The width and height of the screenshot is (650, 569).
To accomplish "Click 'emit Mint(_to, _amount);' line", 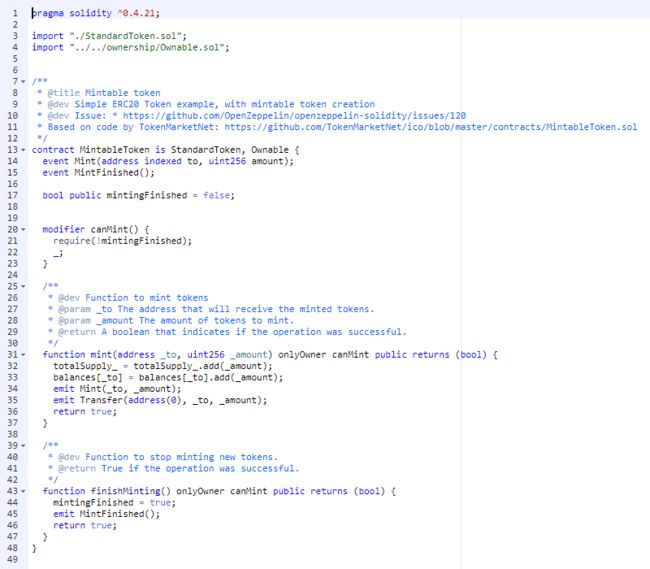I will [x=117, y=389].
